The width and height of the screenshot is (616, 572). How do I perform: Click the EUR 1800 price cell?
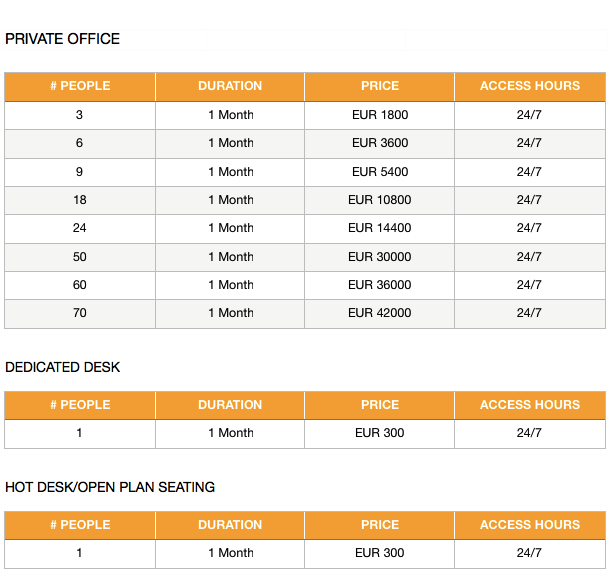point(380,115)
